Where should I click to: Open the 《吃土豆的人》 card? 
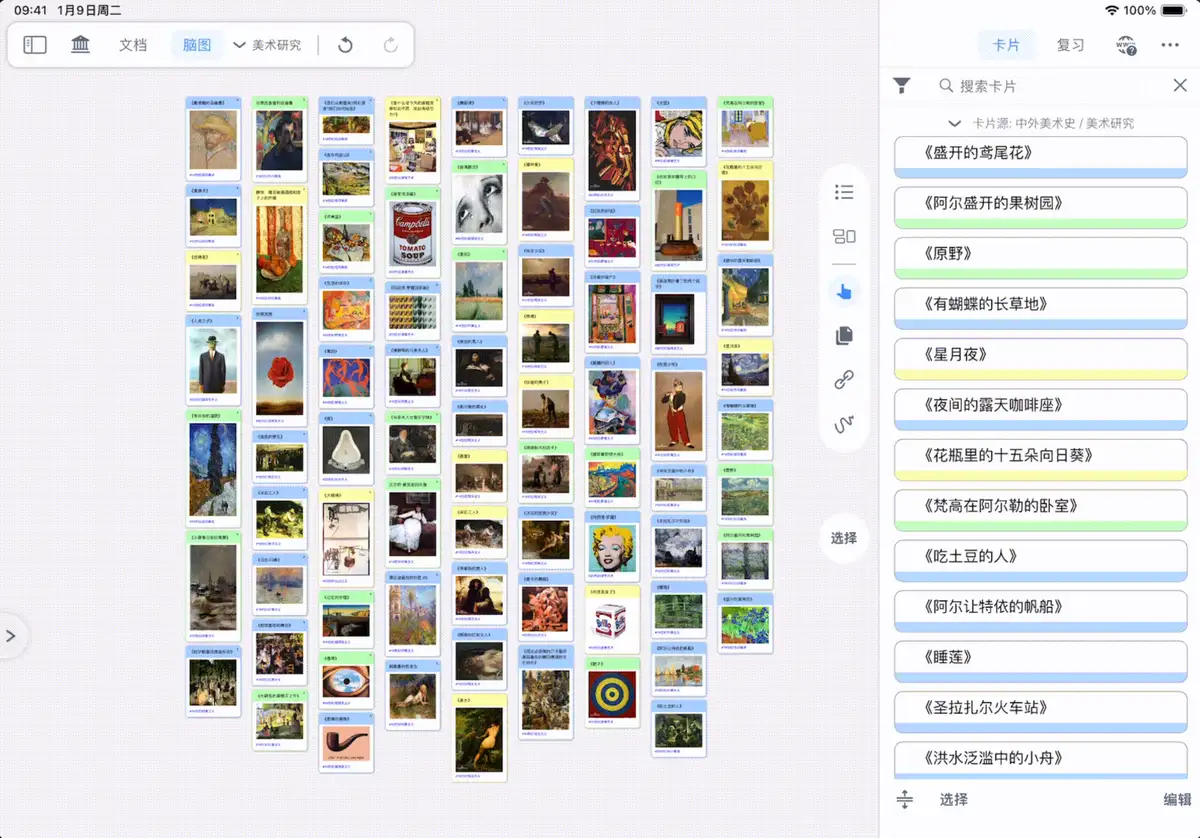(1041, 560)
